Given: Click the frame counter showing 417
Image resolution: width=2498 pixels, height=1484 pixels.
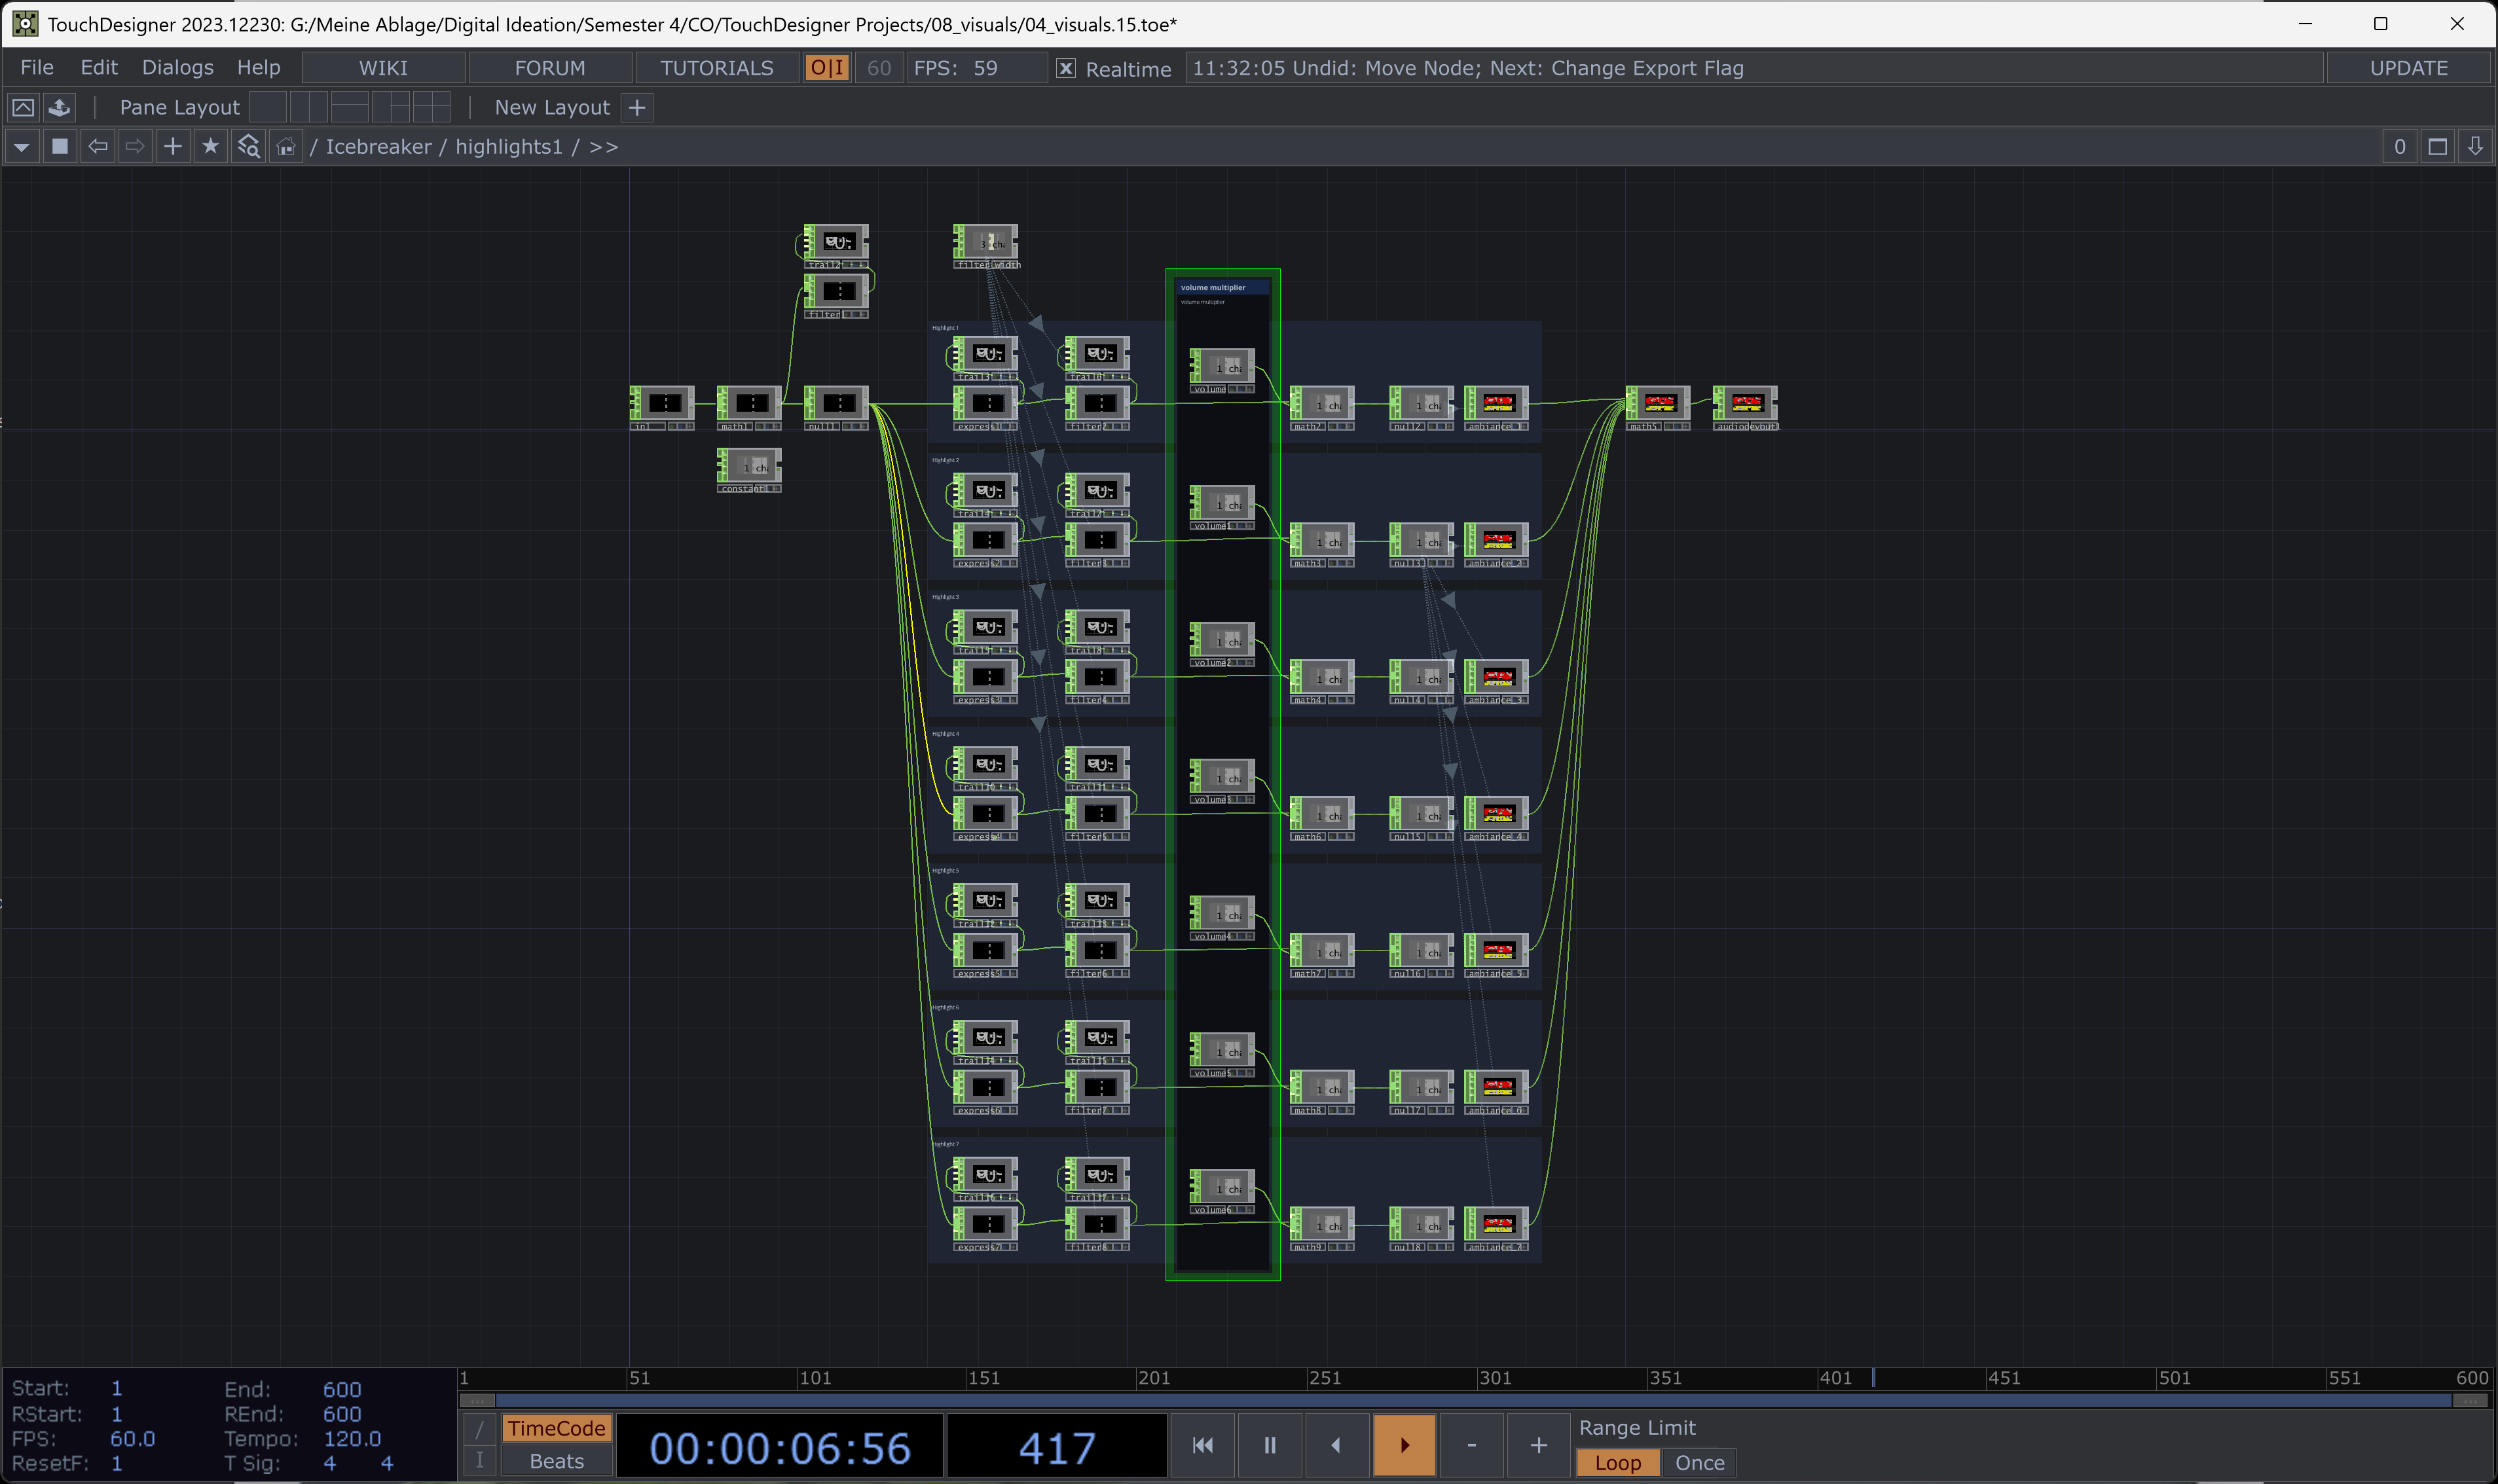Looking at the screenshot, I should click(x=1056, y=1447).
